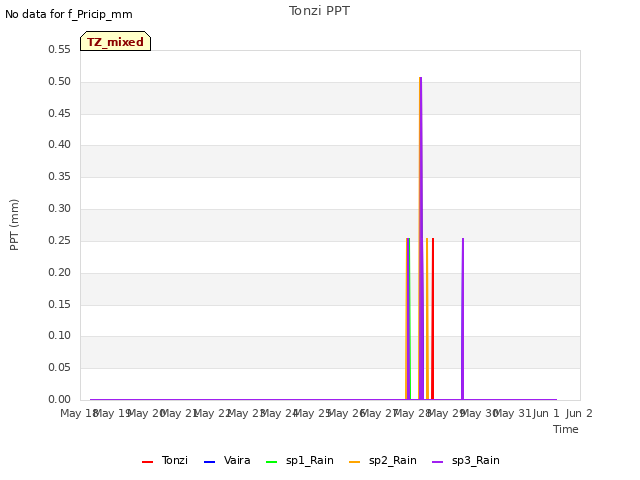Click the 0.35 y-axis tick label

coord(60,176)
